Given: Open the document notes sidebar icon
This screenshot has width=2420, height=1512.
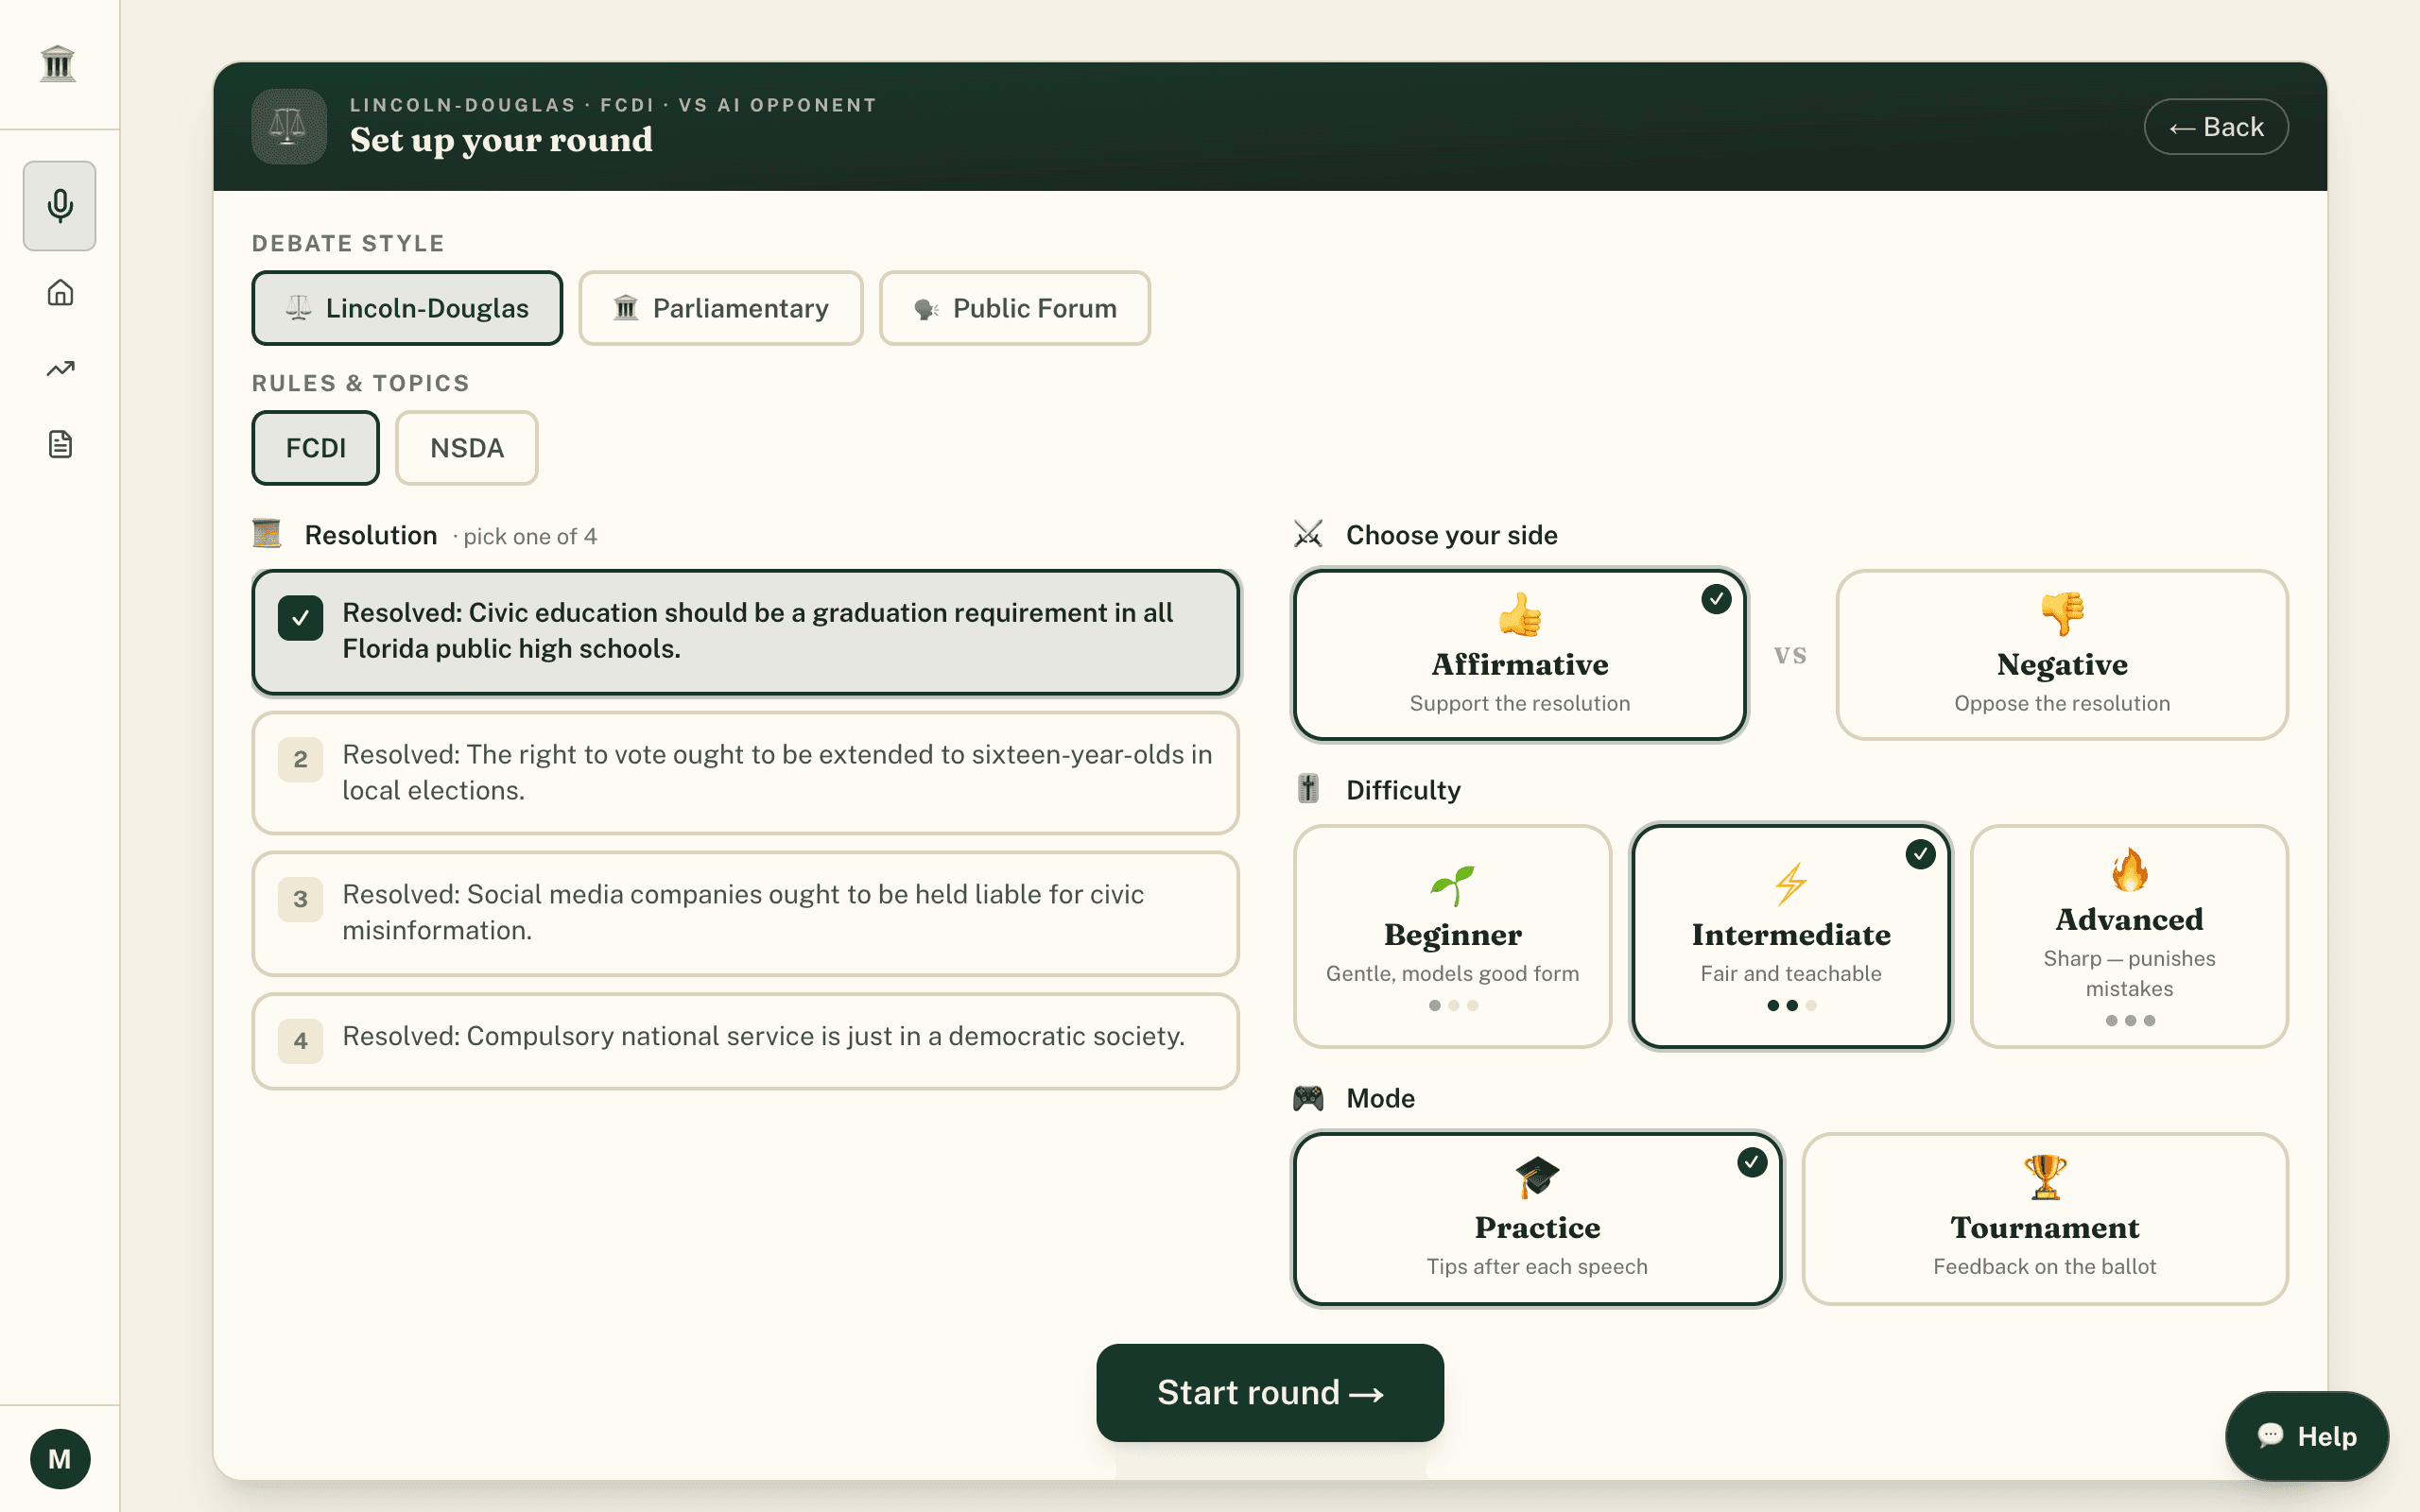Looking at the screenshot, I should point(60,444).
